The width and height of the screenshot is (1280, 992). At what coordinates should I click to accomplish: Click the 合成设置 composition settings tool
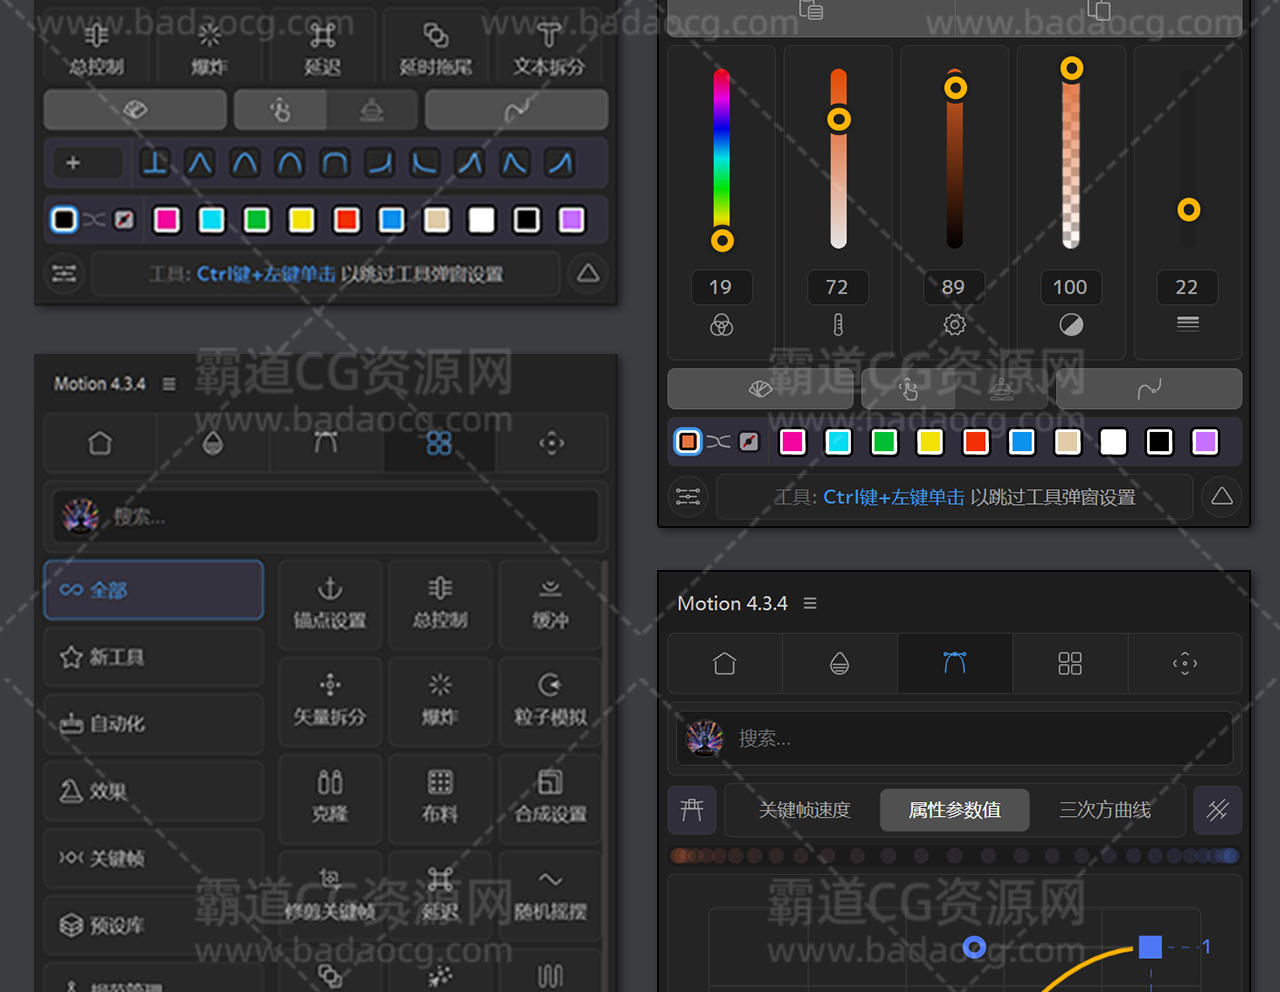550,795
